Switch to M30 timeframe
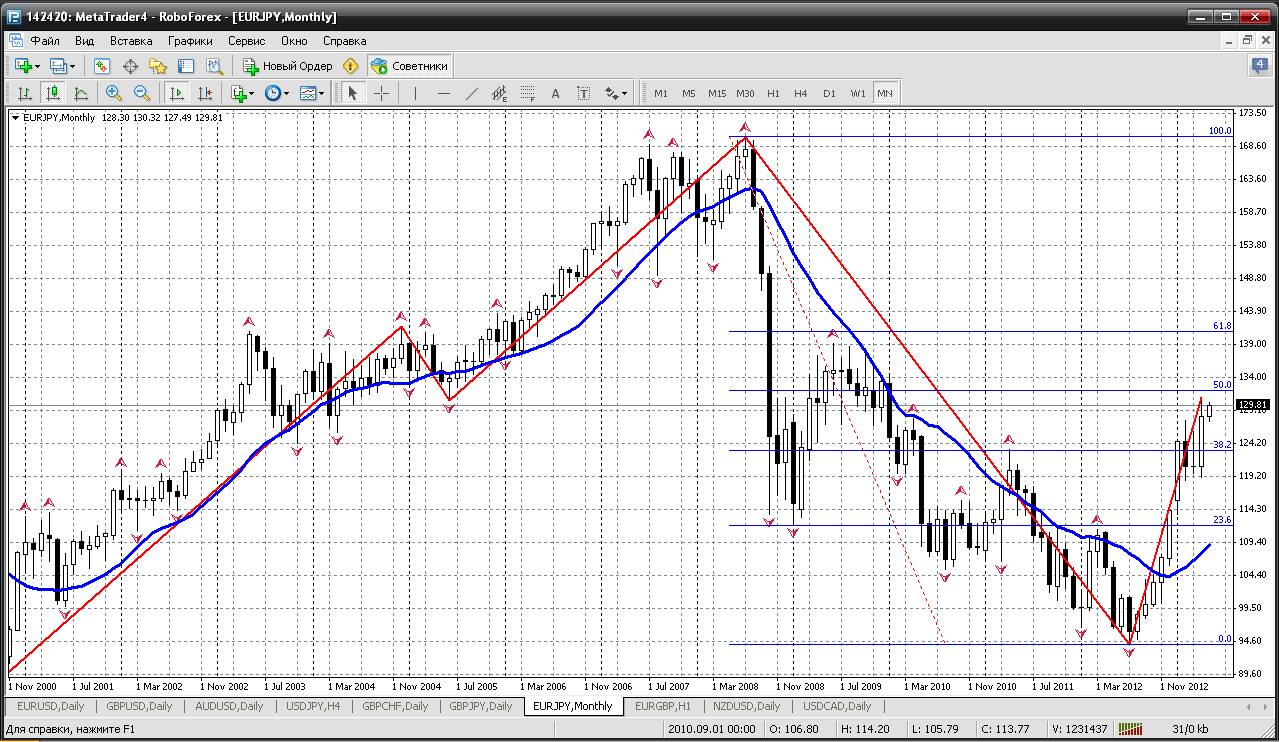1279x742 pixels. pos(745,93)
